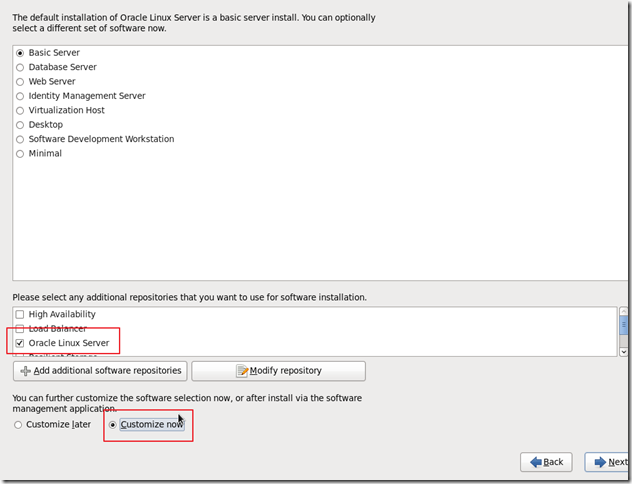Screen dimensions: 632x484
Task: Select the Customize now radio button
Action: pyautogui.click(x=112, y=425)
